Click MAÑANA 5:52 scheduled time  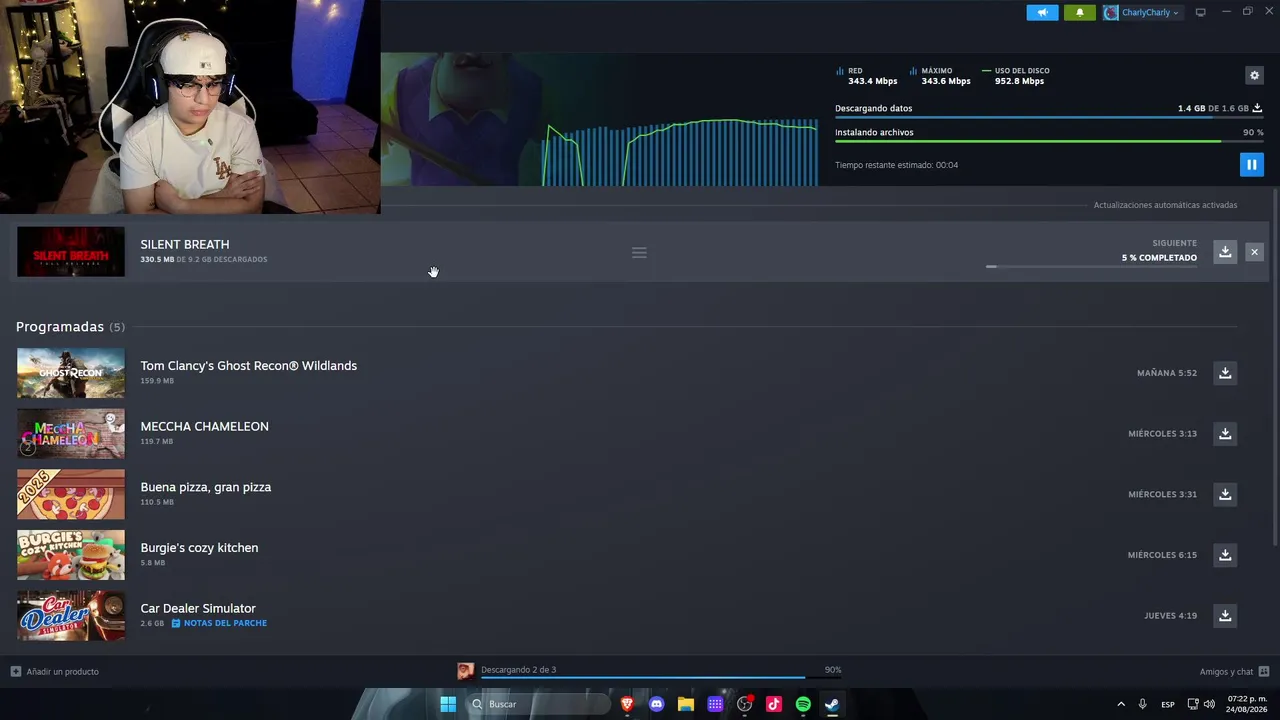pyautogui.click(x=1167, y=373)
